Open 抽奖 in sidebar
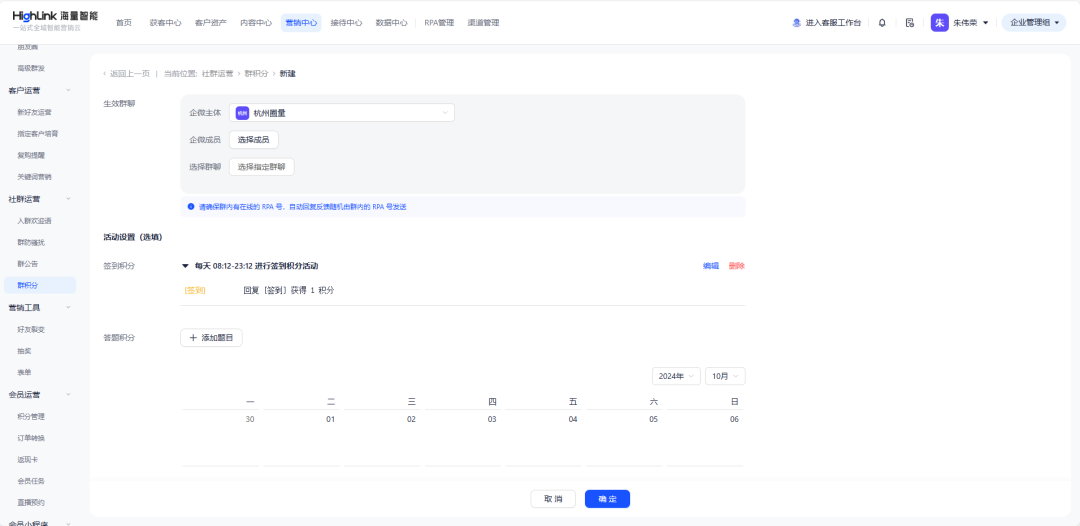1080x526 pixels. (x=24, y=351)
